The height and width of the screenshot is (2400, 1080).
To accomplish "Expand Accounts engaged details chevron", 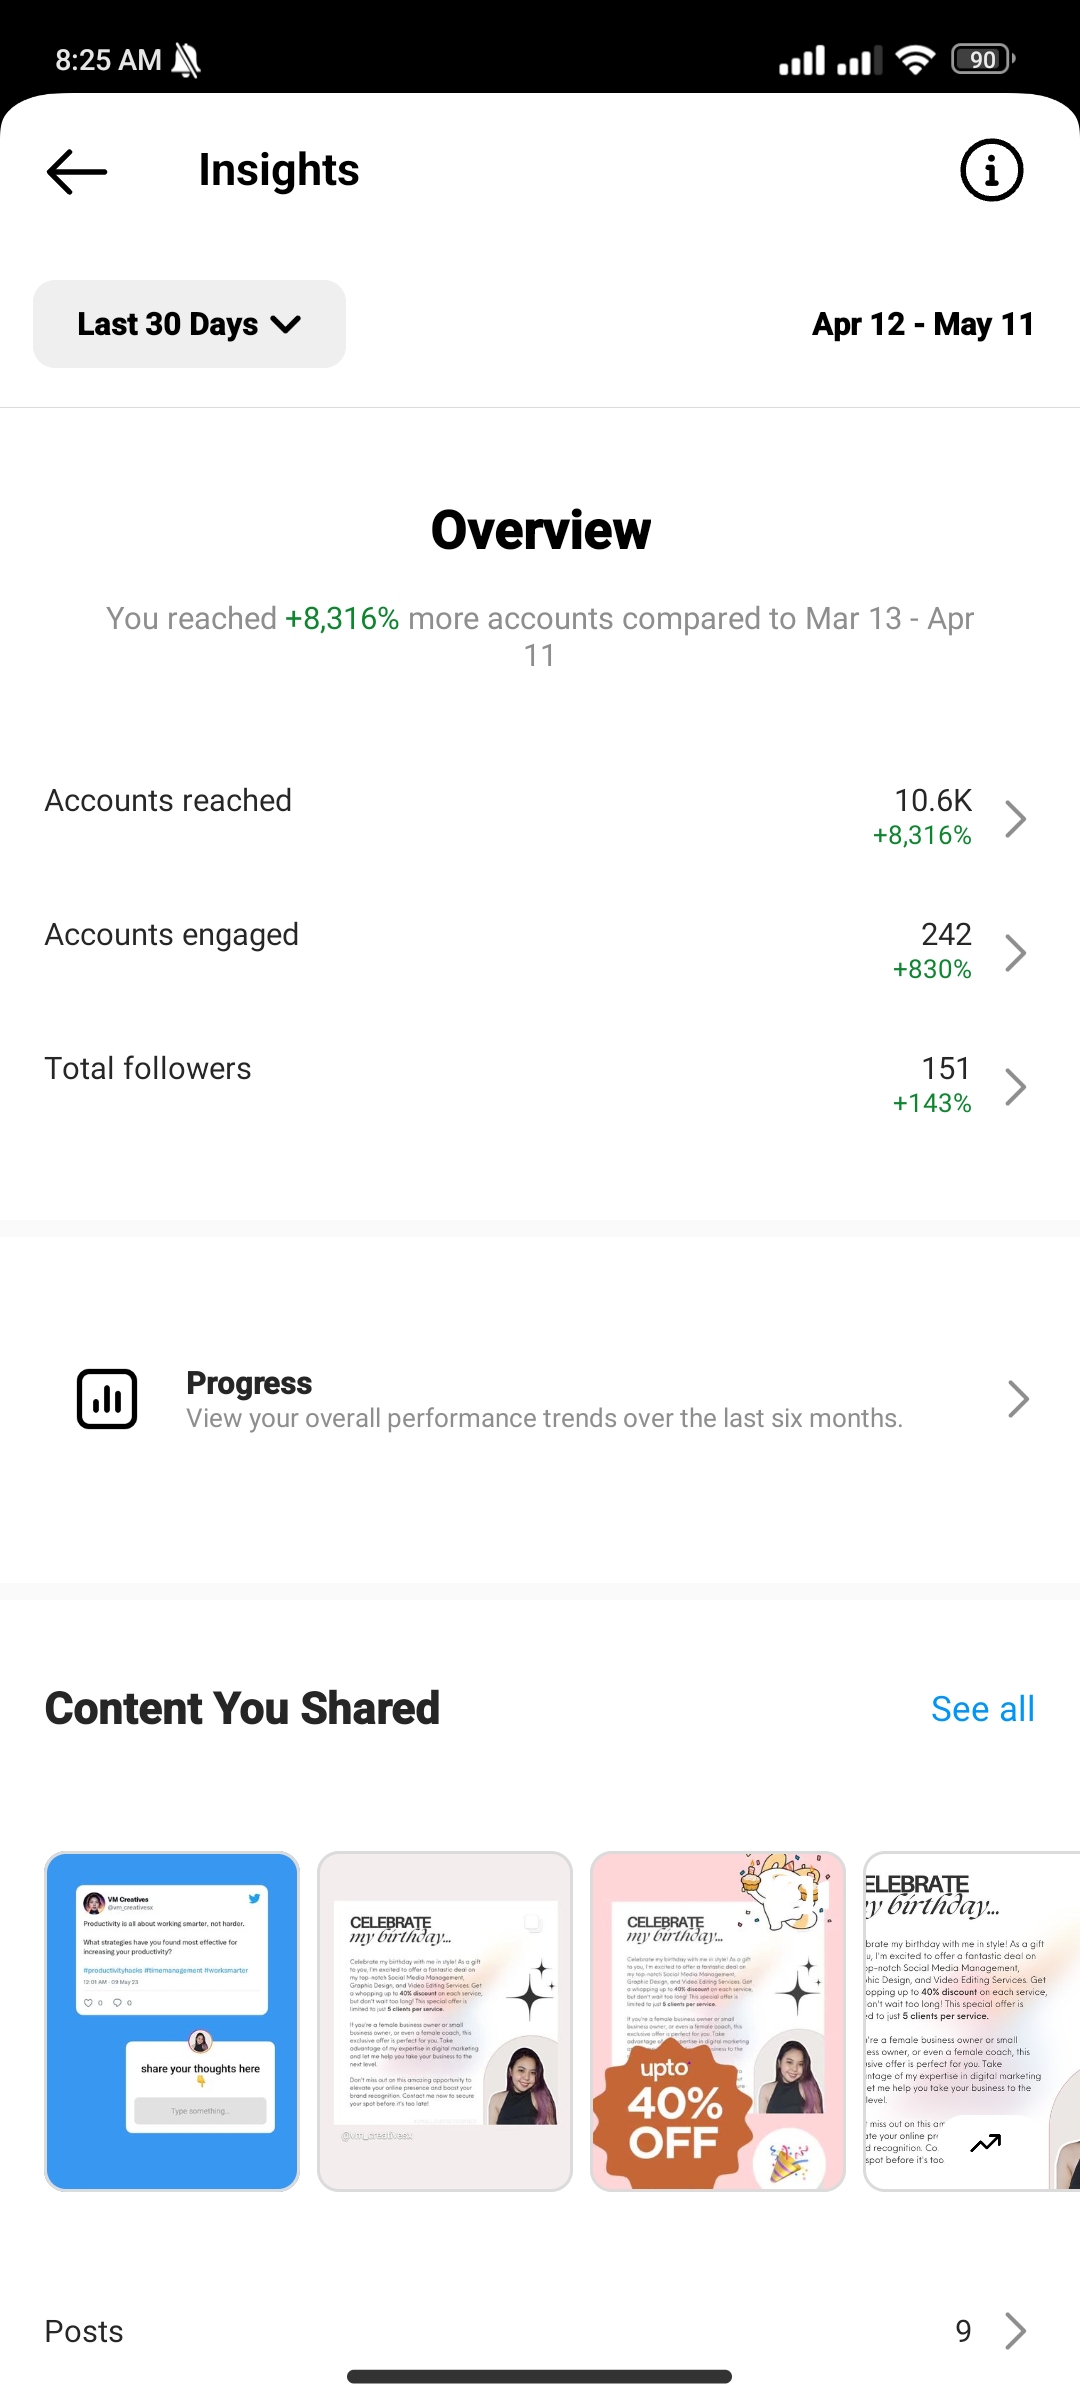I will tap(1016, 952).
